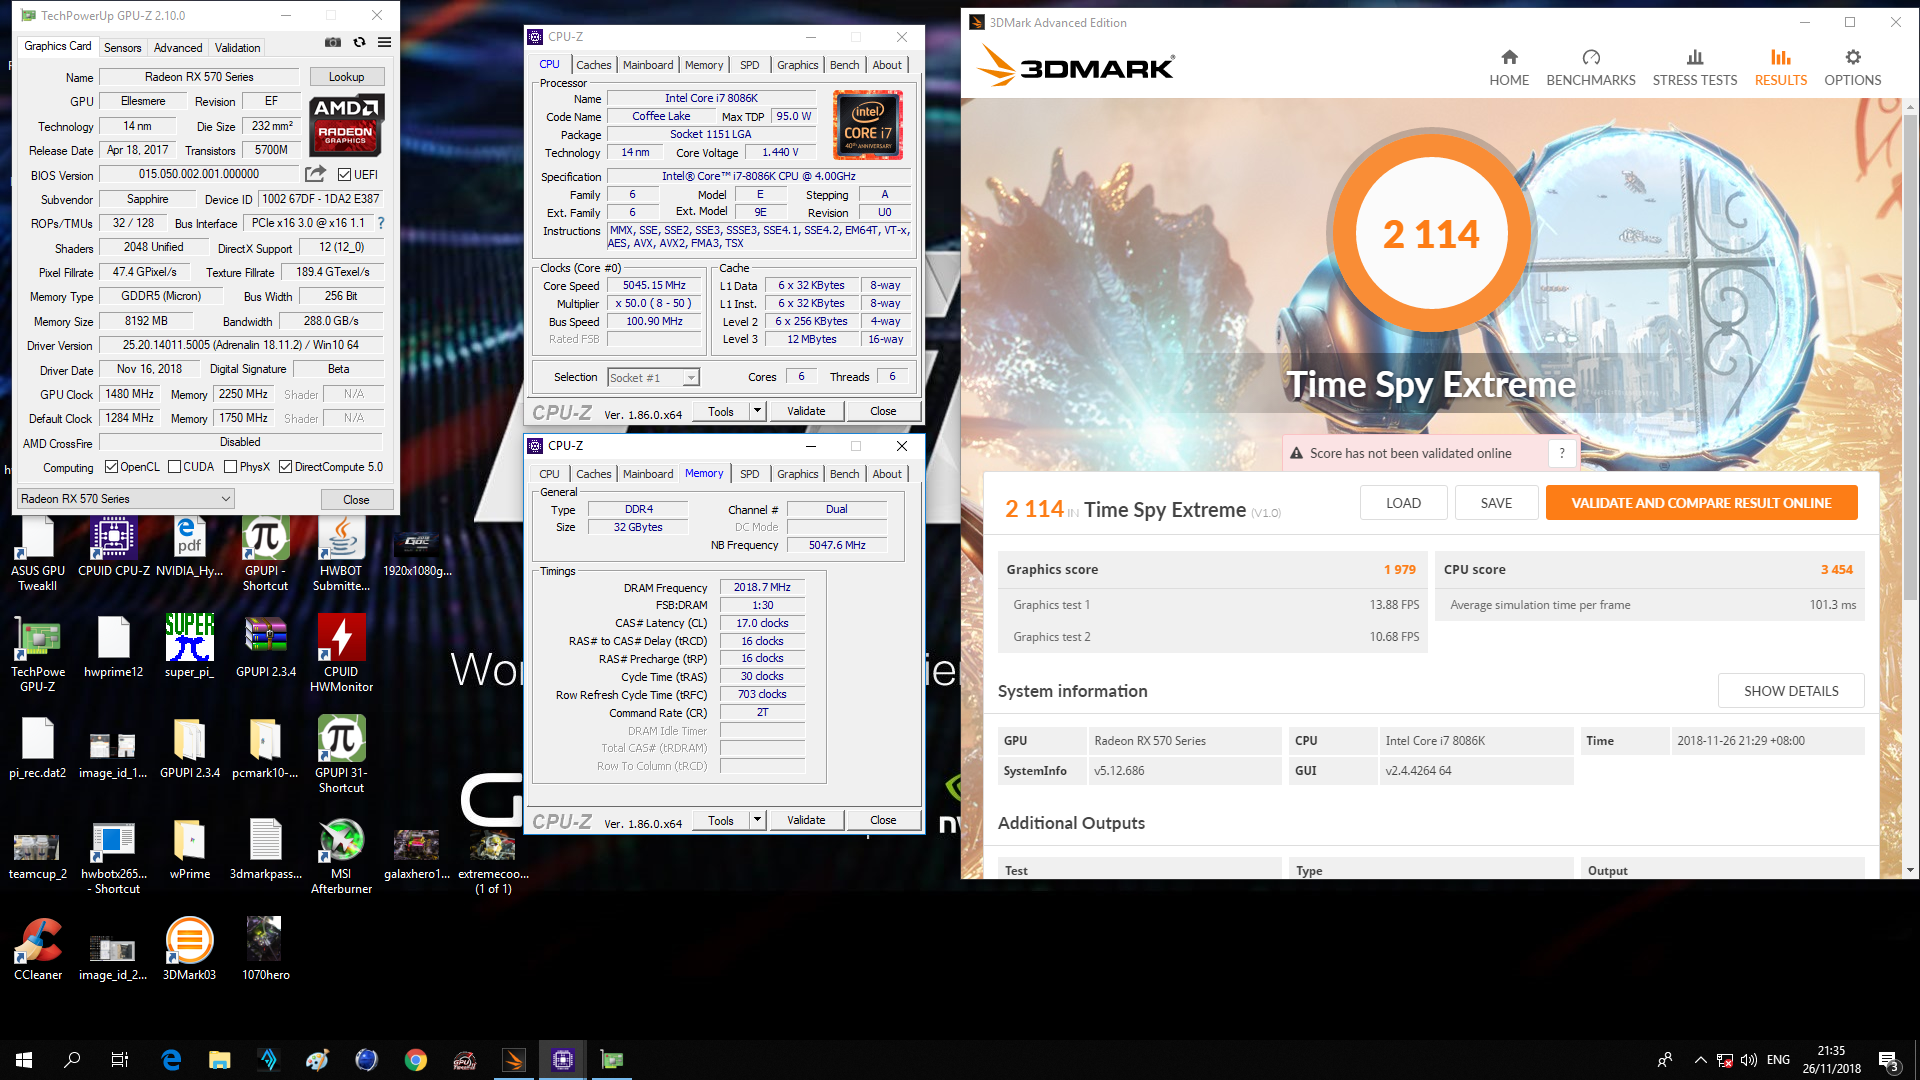Image resolution: width=1920 pixels, height=1080 pixels.
Task: Open the HWBOT Submitter desktop icon
Action: click(x=341, y=553)
